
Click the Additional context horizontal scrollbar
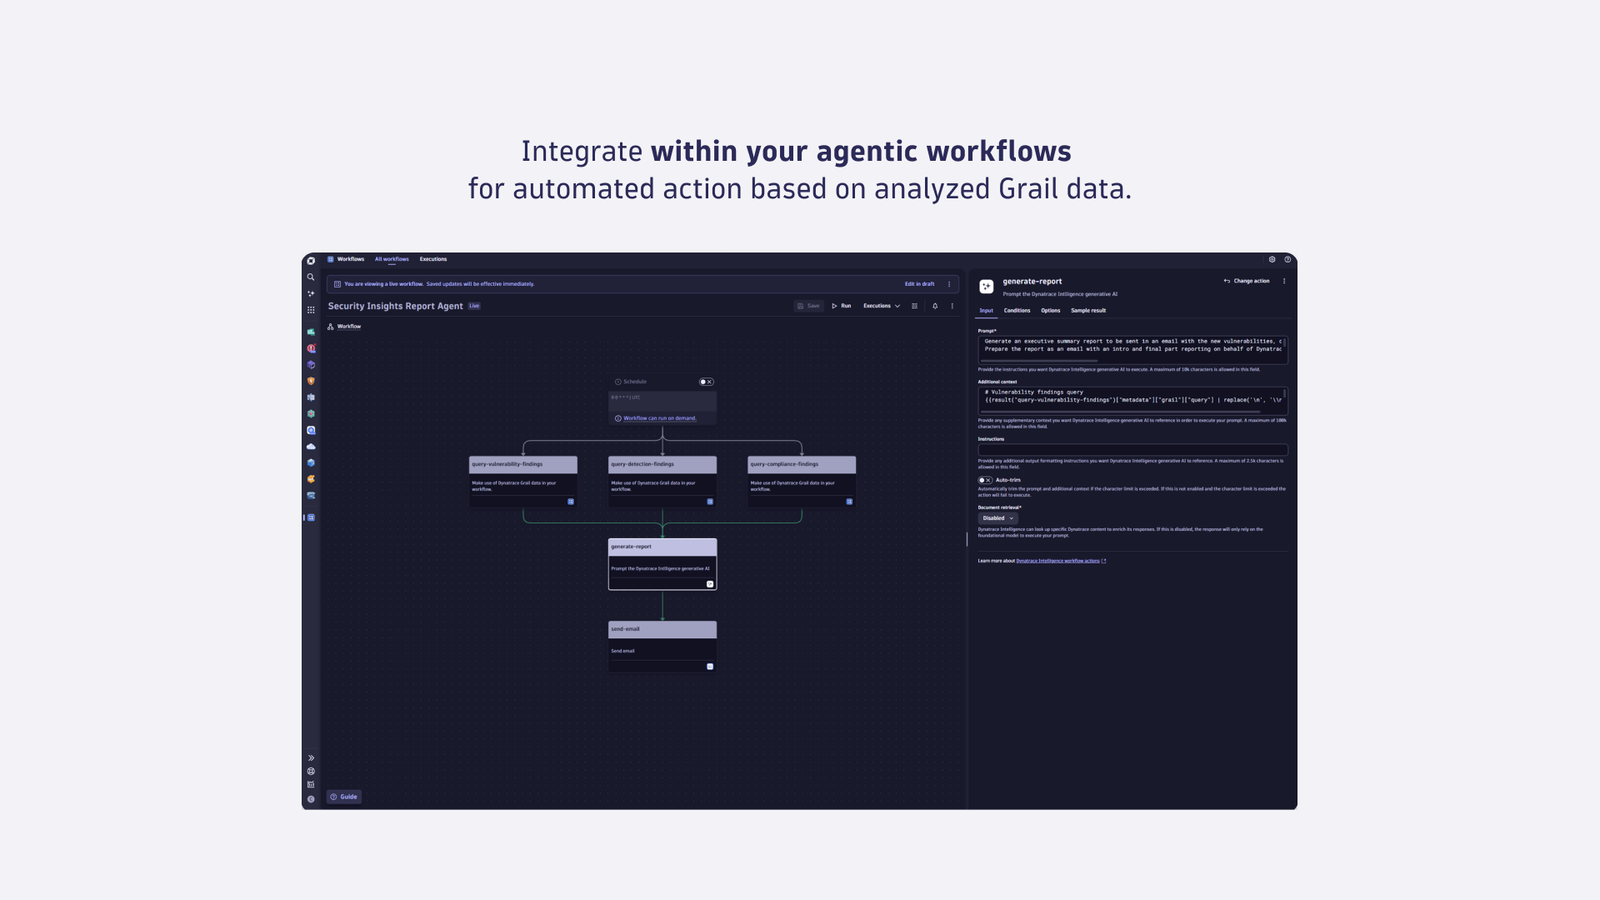1120,412
